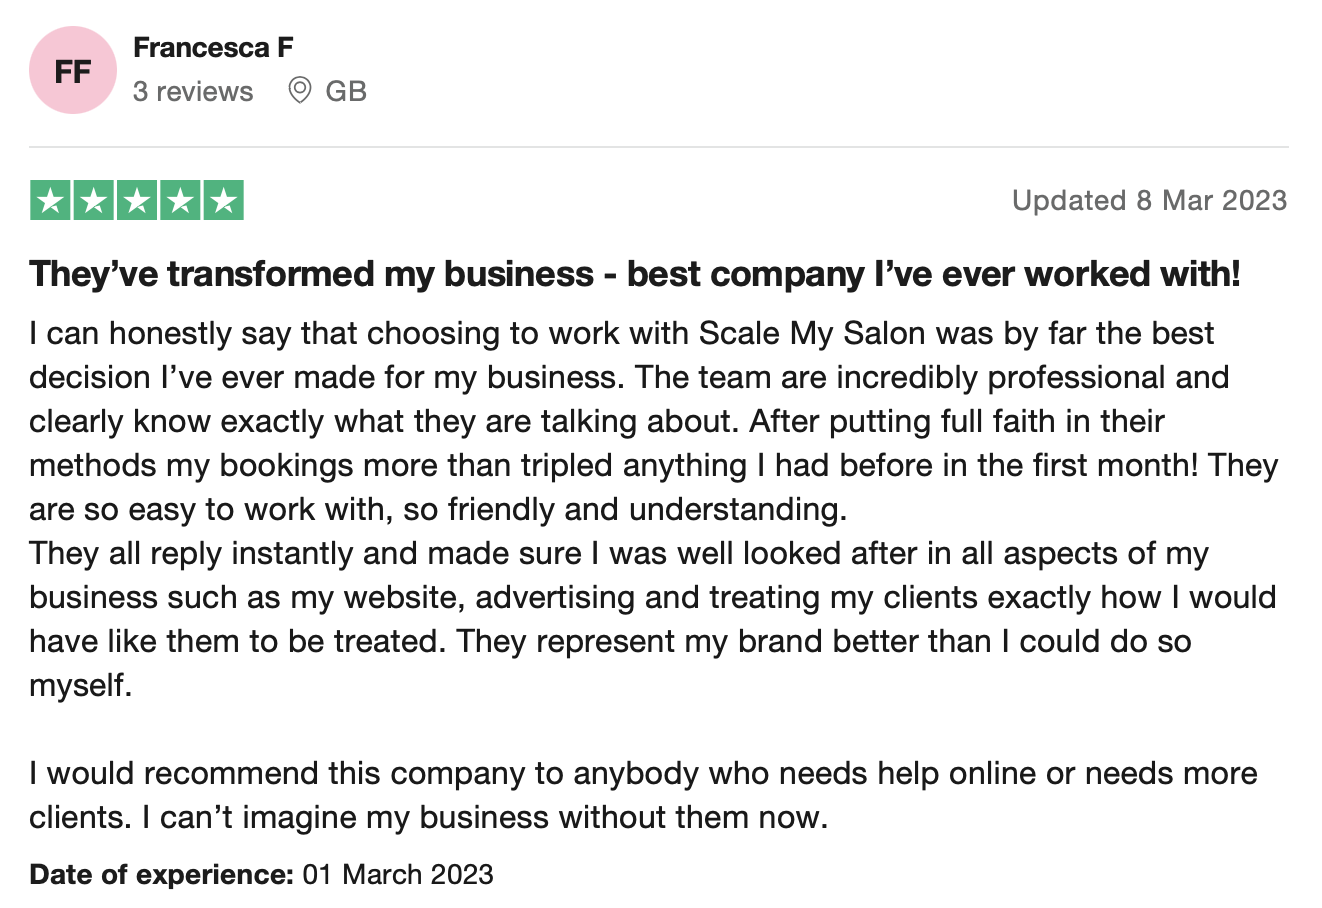Click the 'Scale My Salon' mention in review
The height and width of the screenshot is (908, 1322).
[812, 333]
